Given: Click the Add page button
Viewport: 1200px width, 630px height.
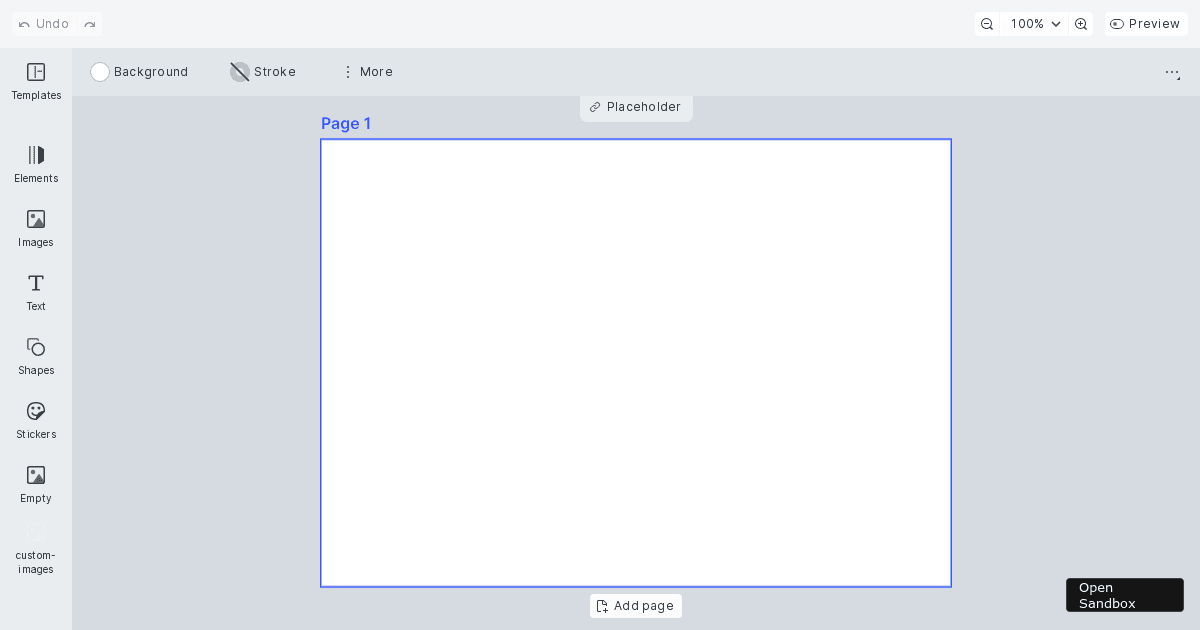Looking at the screenshot, I should pyautogui.click(x=636, y=606).
